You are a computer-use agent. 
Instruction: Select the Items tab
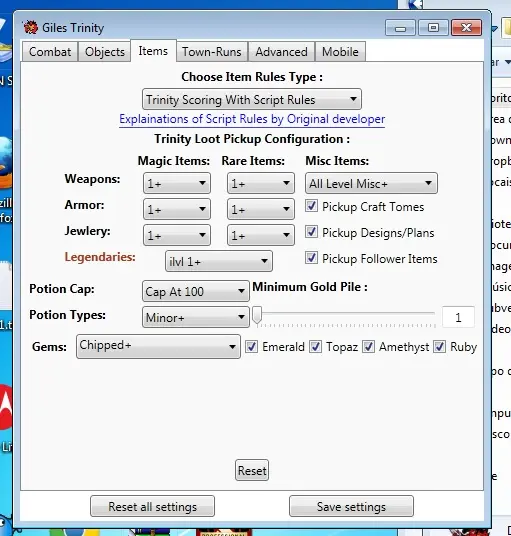tap(153, 51)
